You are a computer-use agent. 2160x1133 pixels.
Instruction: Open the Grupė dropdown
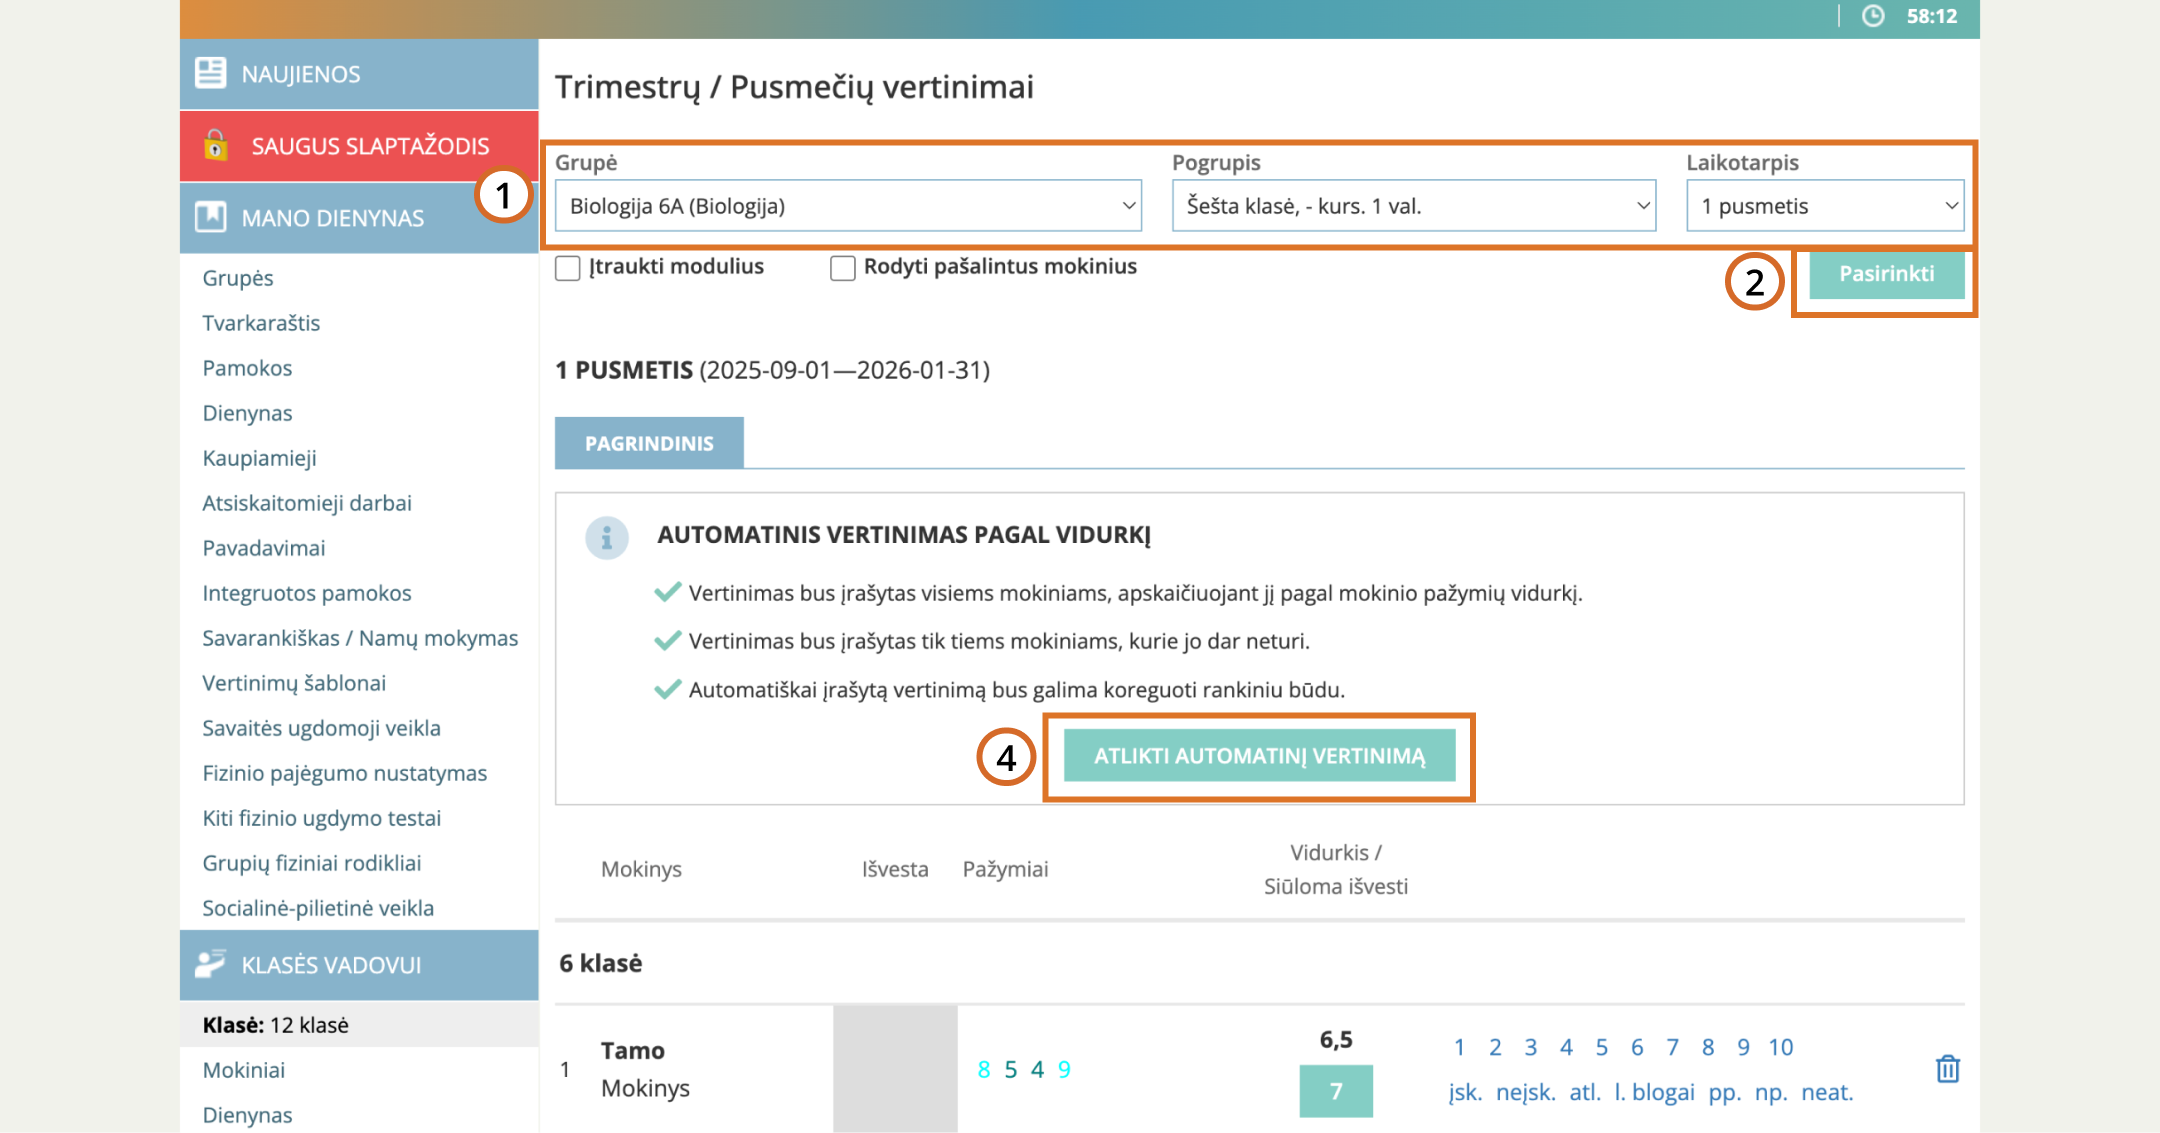coord(848,206)
